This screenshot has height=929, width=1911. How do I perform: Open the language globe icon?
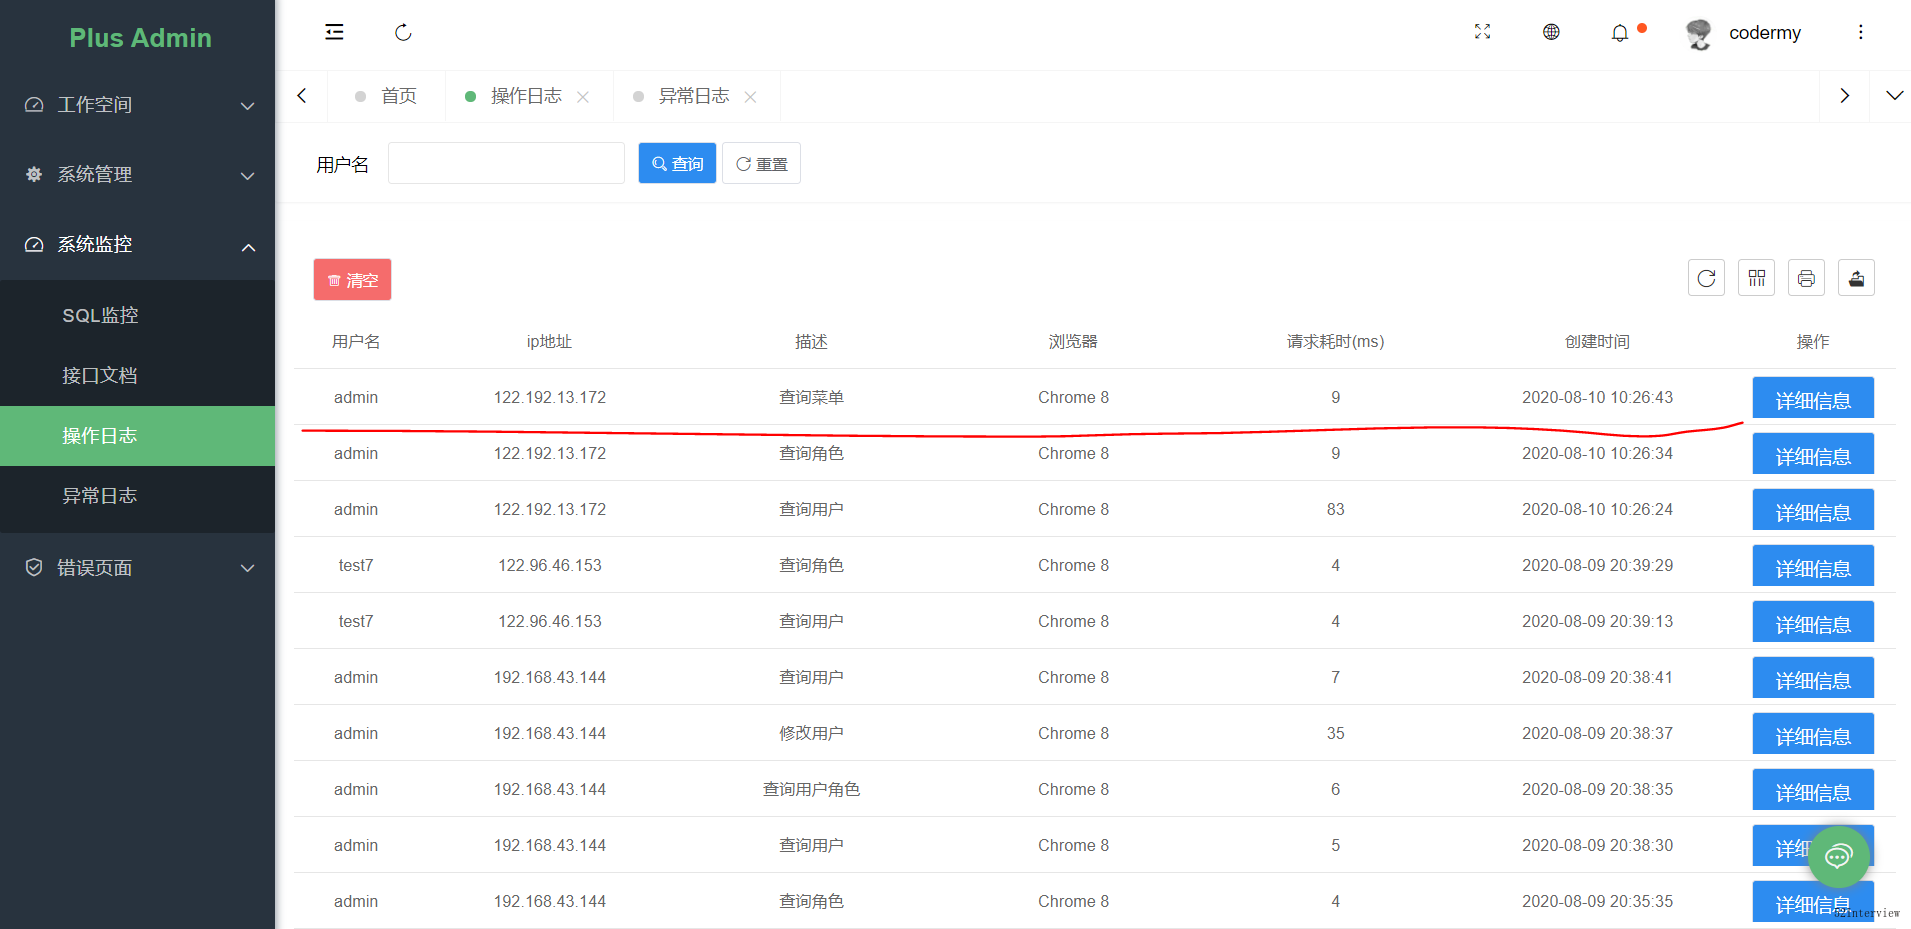(1551, 32)
